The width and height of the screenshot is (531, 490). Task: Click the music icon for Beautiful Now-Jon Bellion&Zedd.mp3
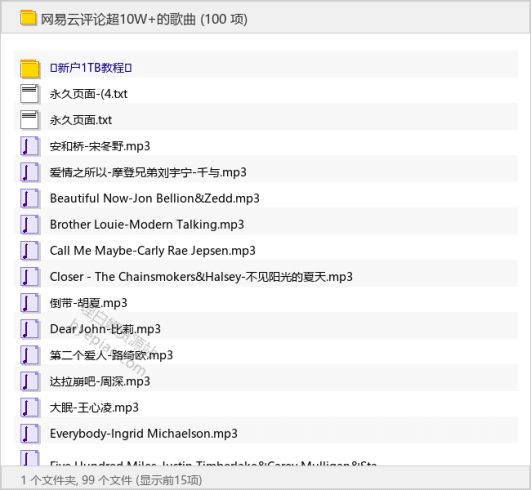point(30,198)
